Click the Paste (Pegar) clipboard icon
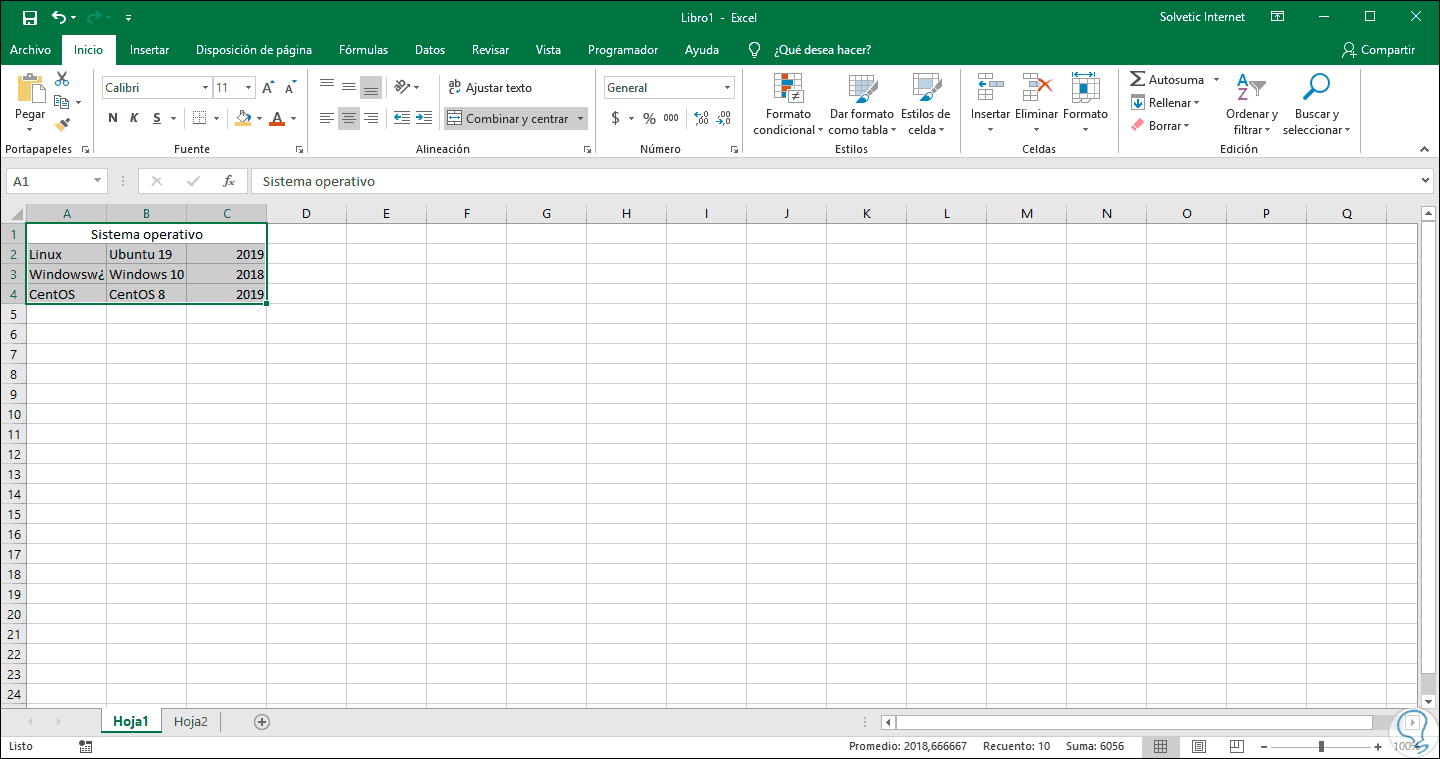Viewport: 1440px width, 759px height. [x=31, y=89]
